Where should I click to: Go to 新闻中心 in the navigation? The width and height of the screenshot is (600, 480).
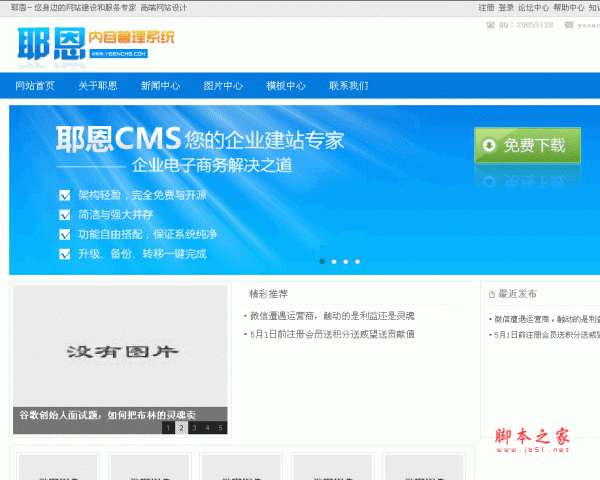coord(160,86)
